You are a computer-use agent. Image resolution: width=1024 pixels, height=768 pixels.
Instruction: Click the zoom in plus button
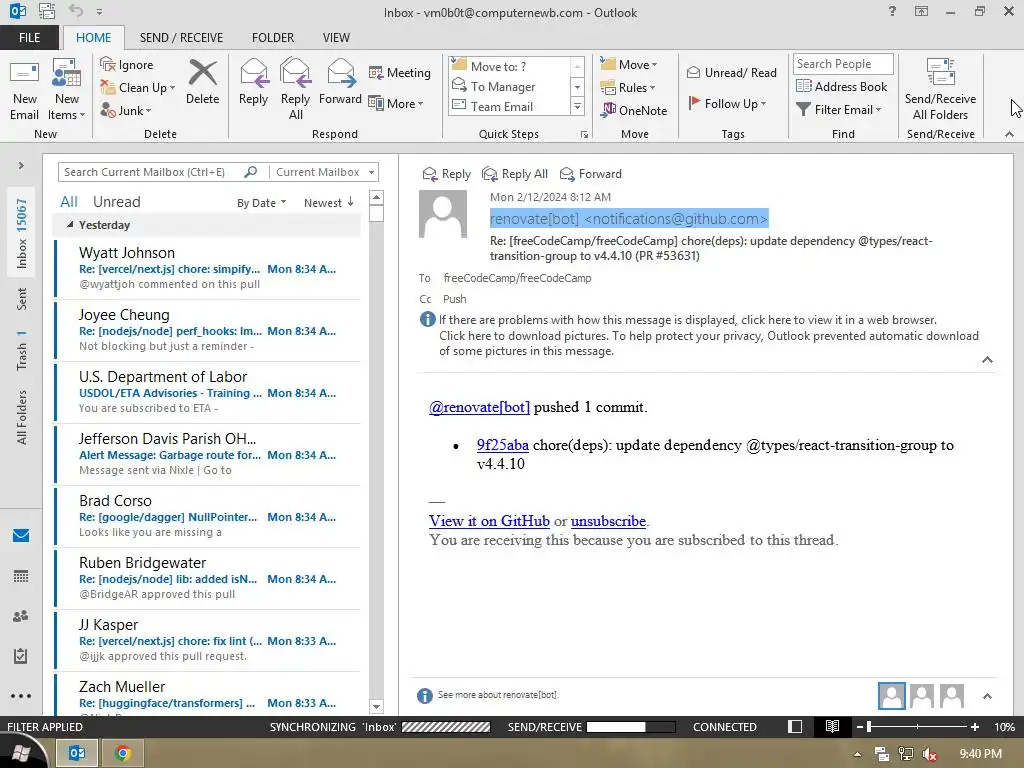click(x=974, y=727)
